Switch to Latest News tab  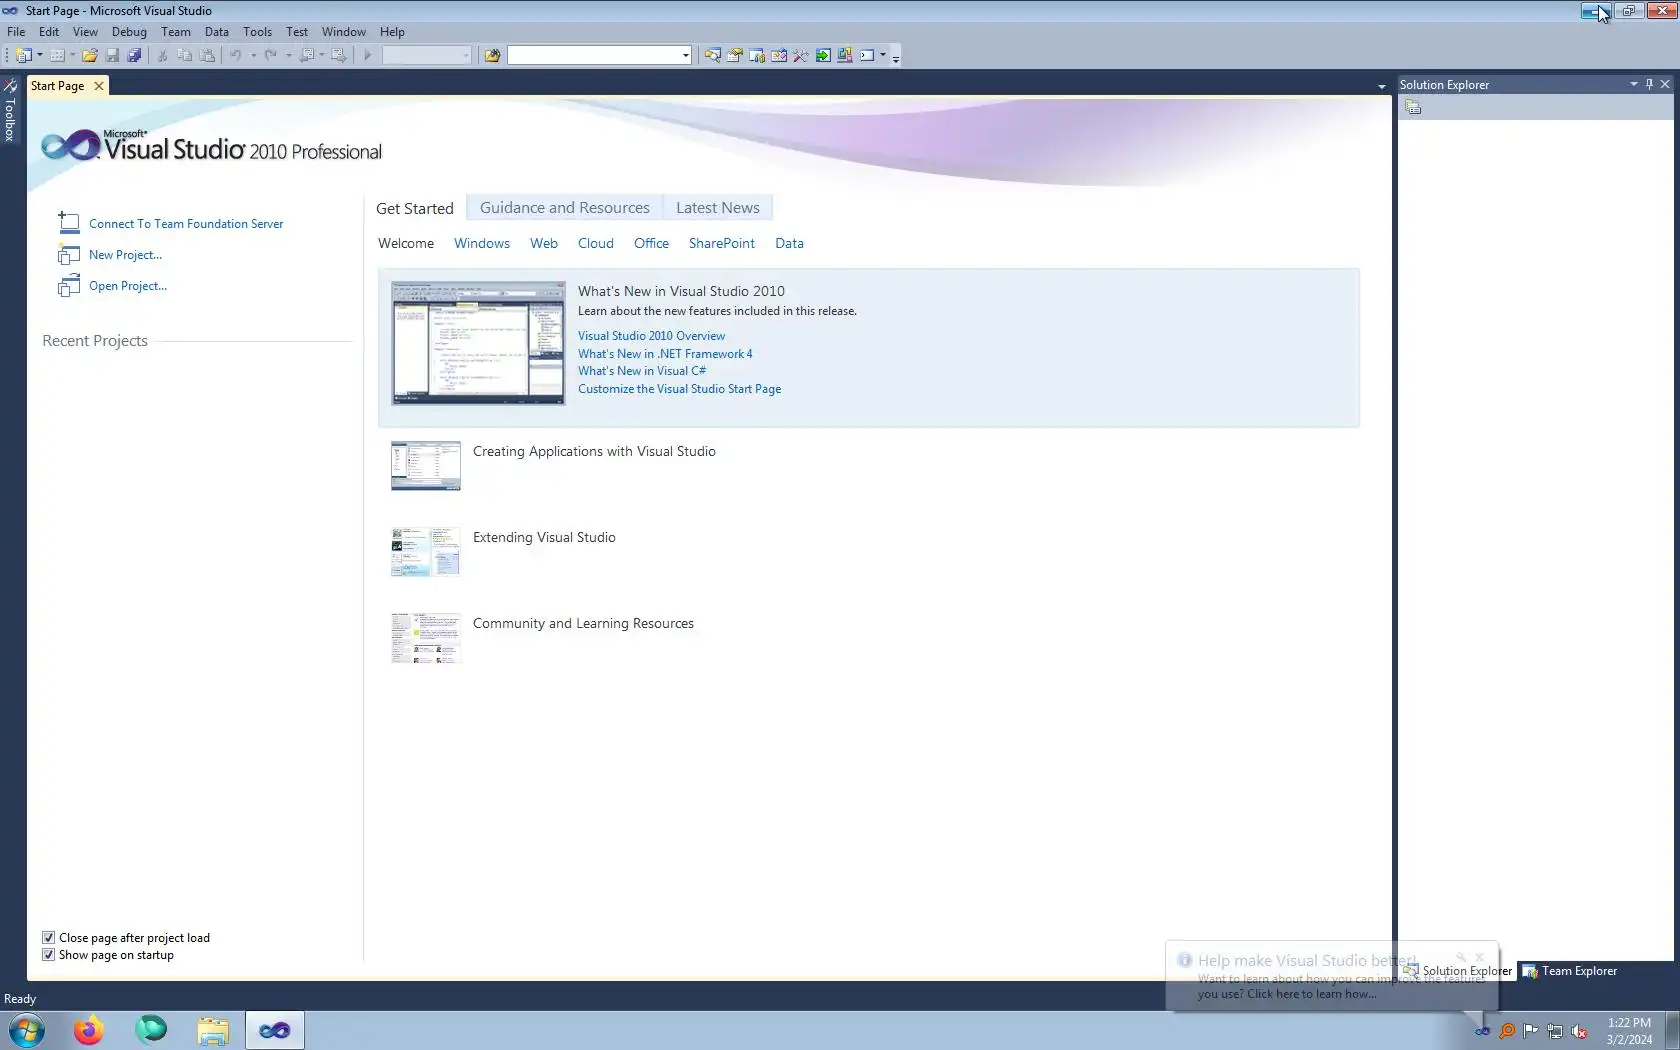[718, 208]
